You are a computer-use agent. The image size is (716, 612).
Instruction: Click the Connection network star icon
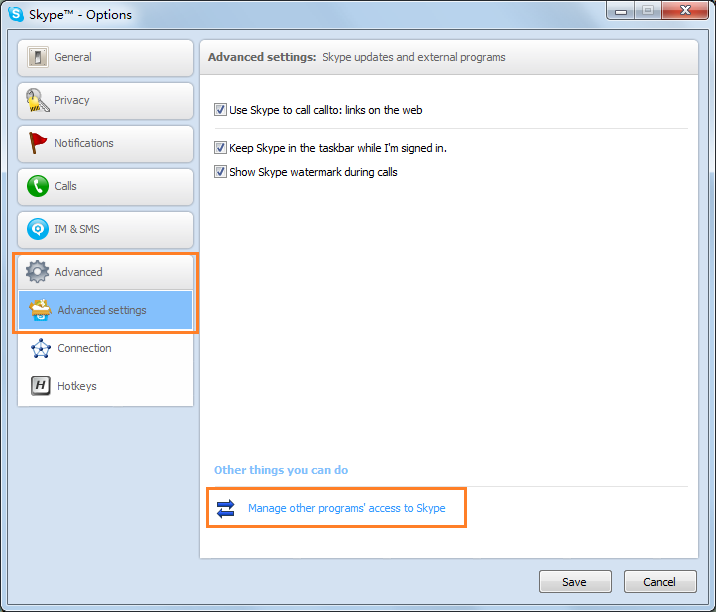click(x=41, y=348)
